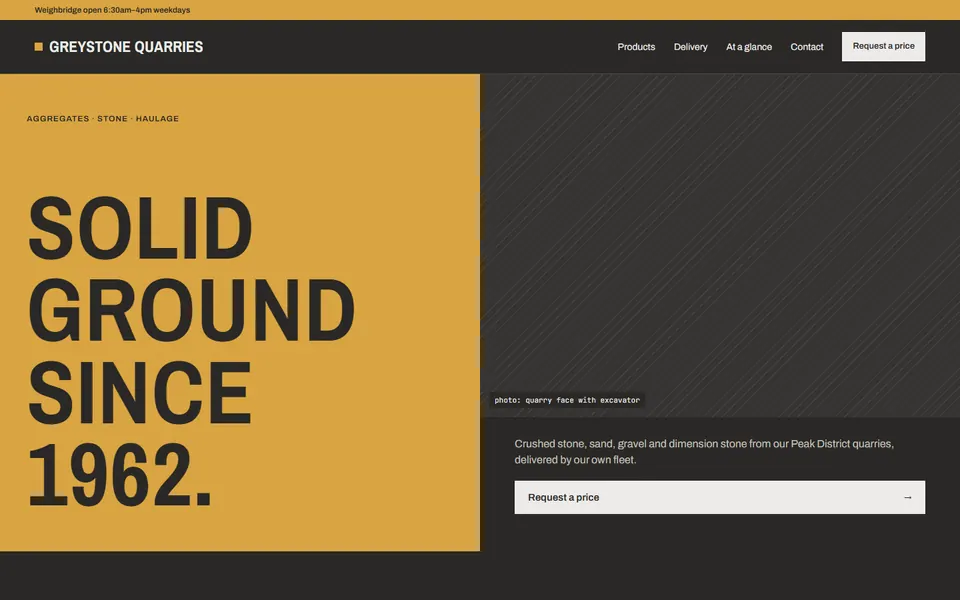Click the wide hero Request a price button
Screen dimensions: 960x600
pos(719,497)
